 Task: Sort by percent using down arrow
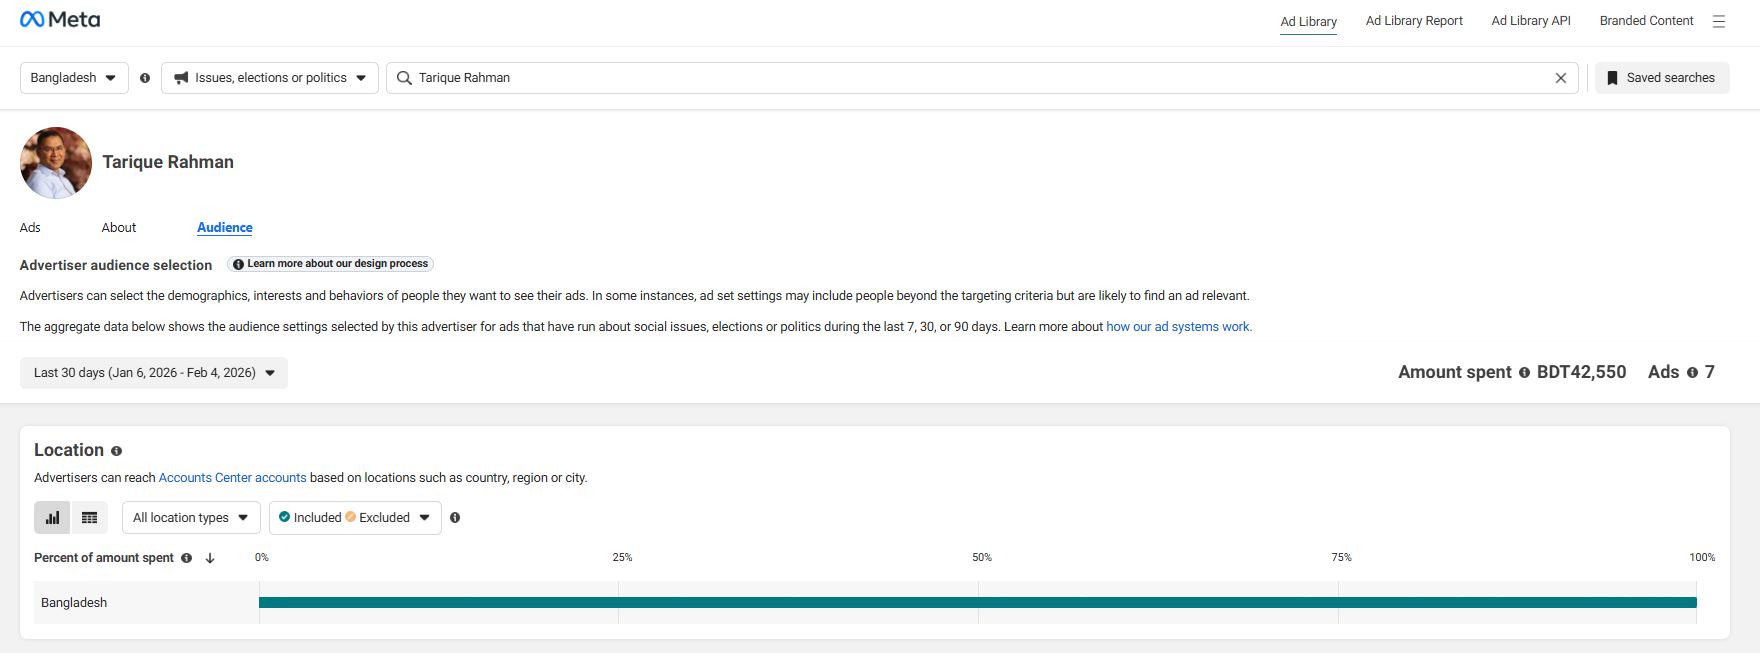pos(210,558)
